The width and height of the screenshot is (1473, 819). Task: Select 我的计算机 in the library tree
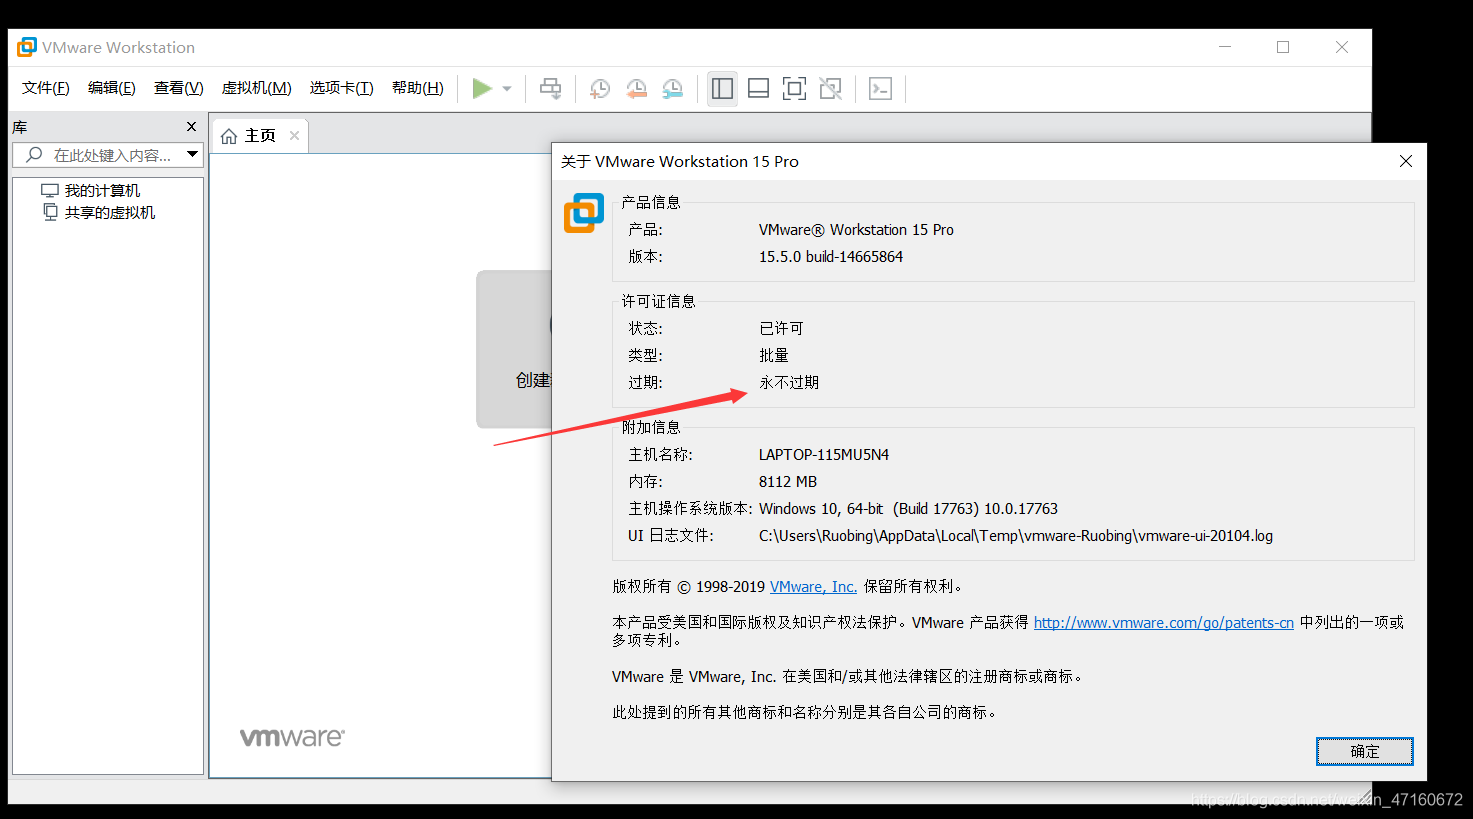click(102, 190)
